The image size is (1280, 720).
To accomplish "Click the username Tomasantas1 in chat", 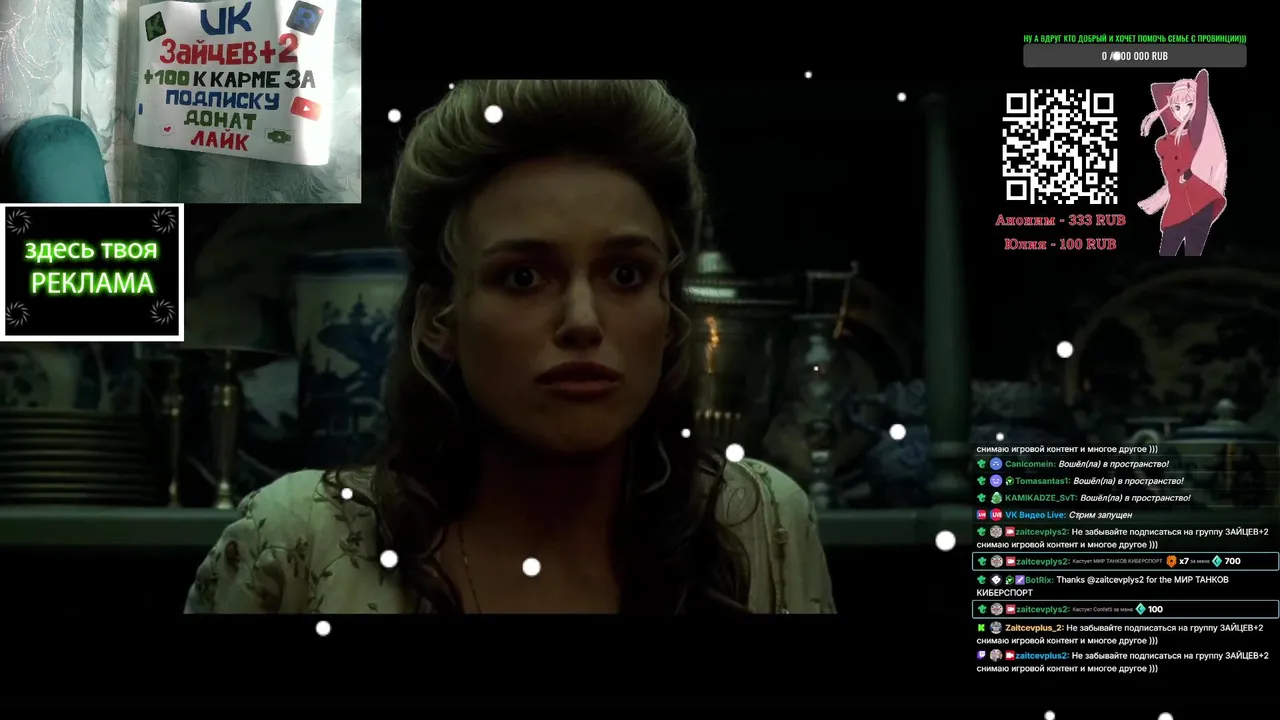I will click(1042, 481).
